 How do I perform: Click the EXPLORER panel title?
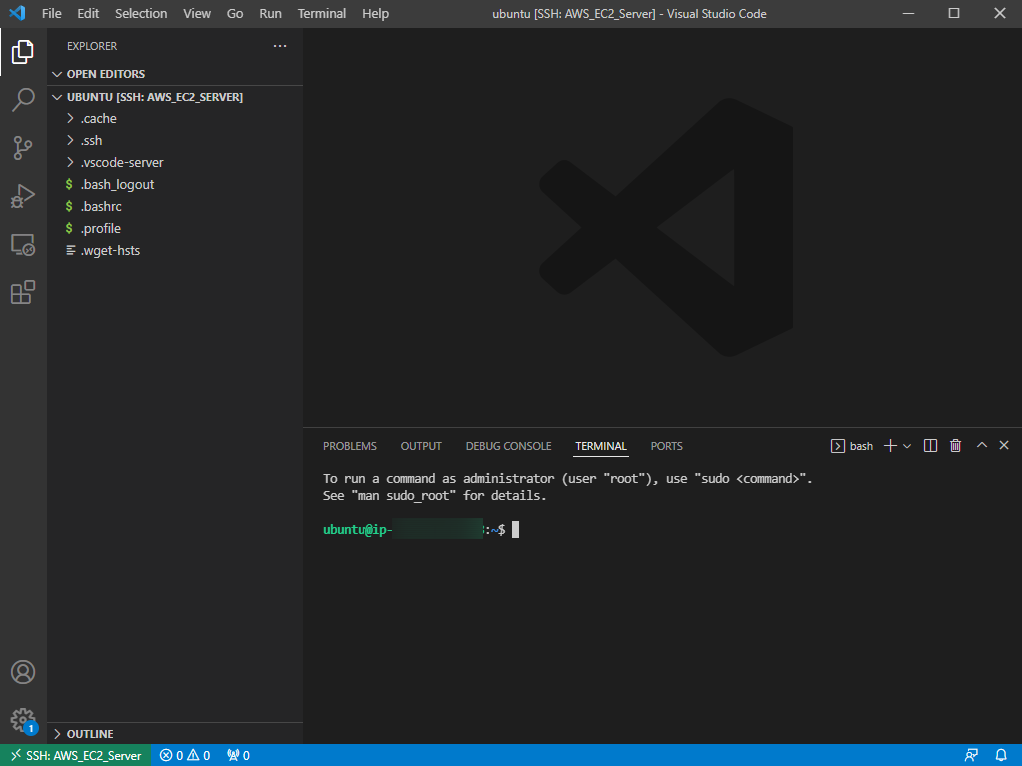point(92,46)
